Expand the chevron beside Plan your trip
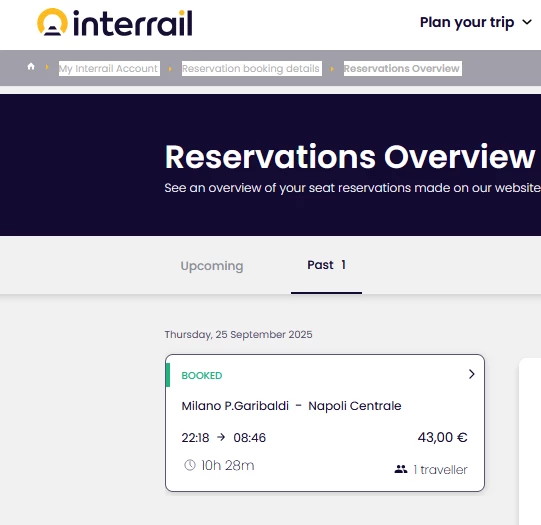Viewport: 541px width, 525px height. click(x=527, y=22)
